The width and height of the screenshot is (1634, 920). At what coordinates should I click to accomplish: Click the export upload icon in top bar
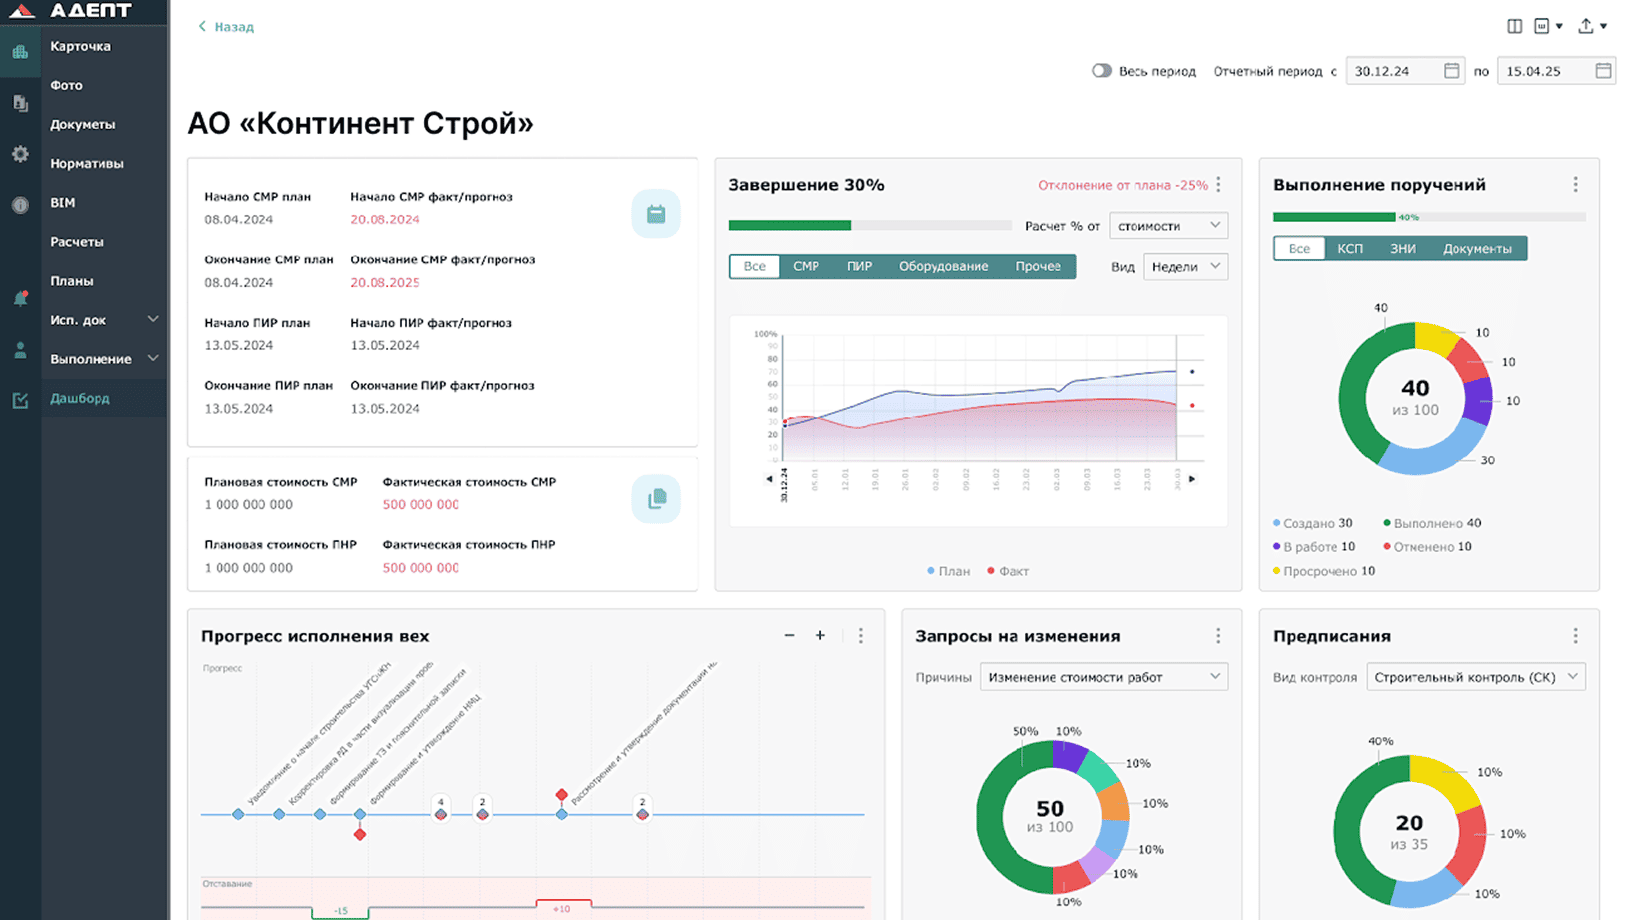(1586, 26)
